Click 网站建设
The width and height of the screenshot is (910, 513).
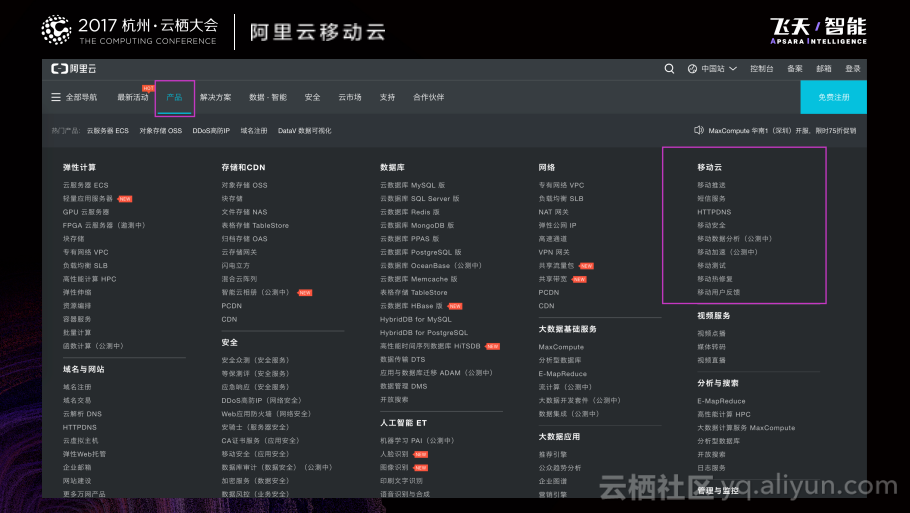77,481
